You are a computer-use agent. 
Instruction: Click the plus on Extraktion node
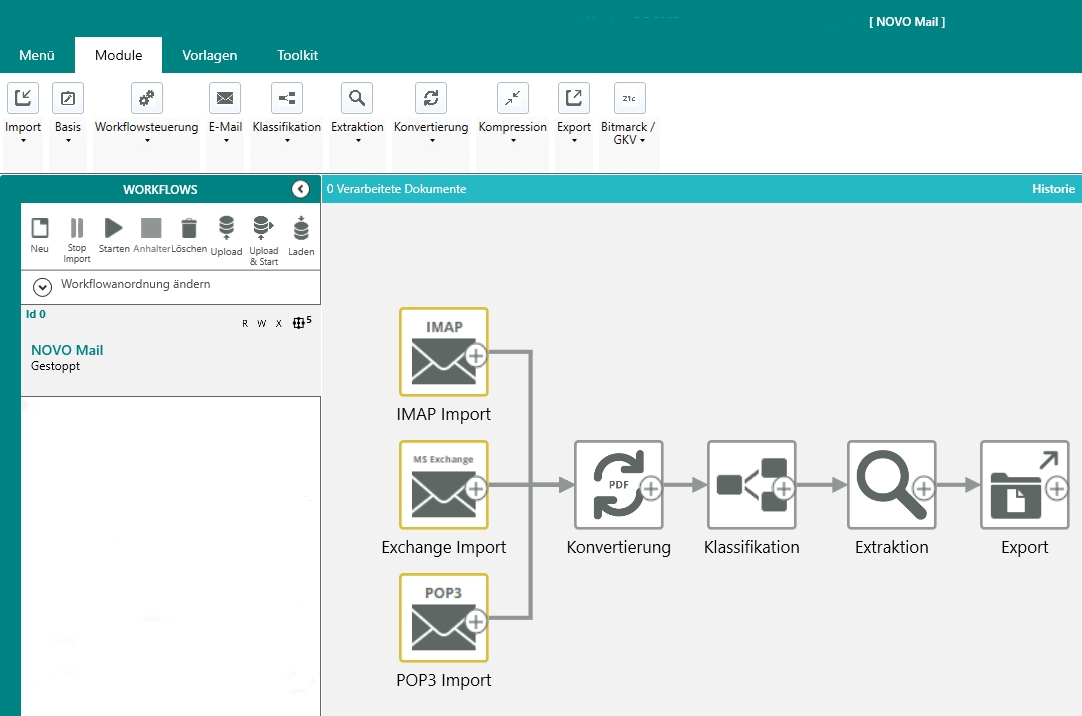pyautogui.click(x=923, y=488)
